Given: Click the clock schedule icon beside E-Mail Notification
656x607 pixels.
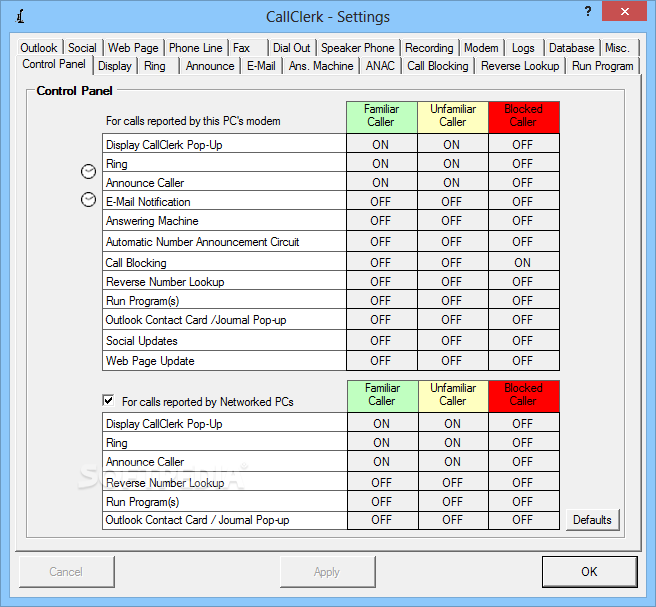Looking at the screenshot, I should point(88,200).
